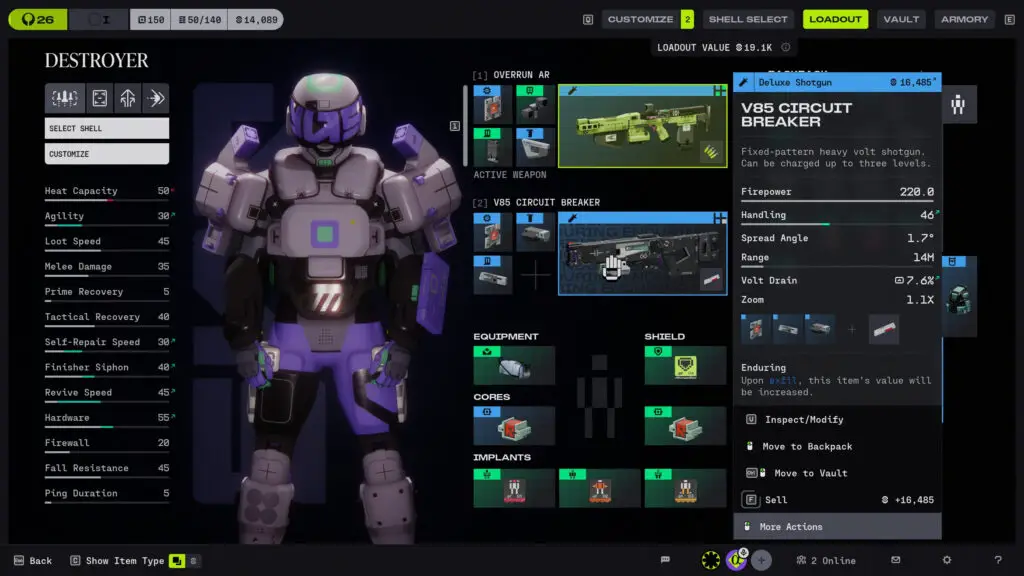Choose Move to Backpack option

[808, 446]
